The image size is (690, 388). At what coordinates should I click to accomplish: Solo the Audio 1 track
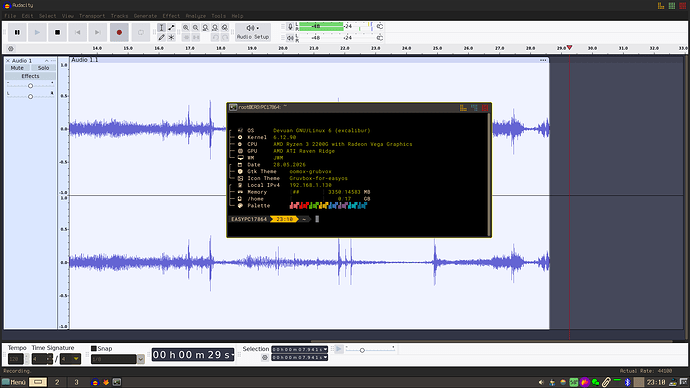tap(43, 68)
